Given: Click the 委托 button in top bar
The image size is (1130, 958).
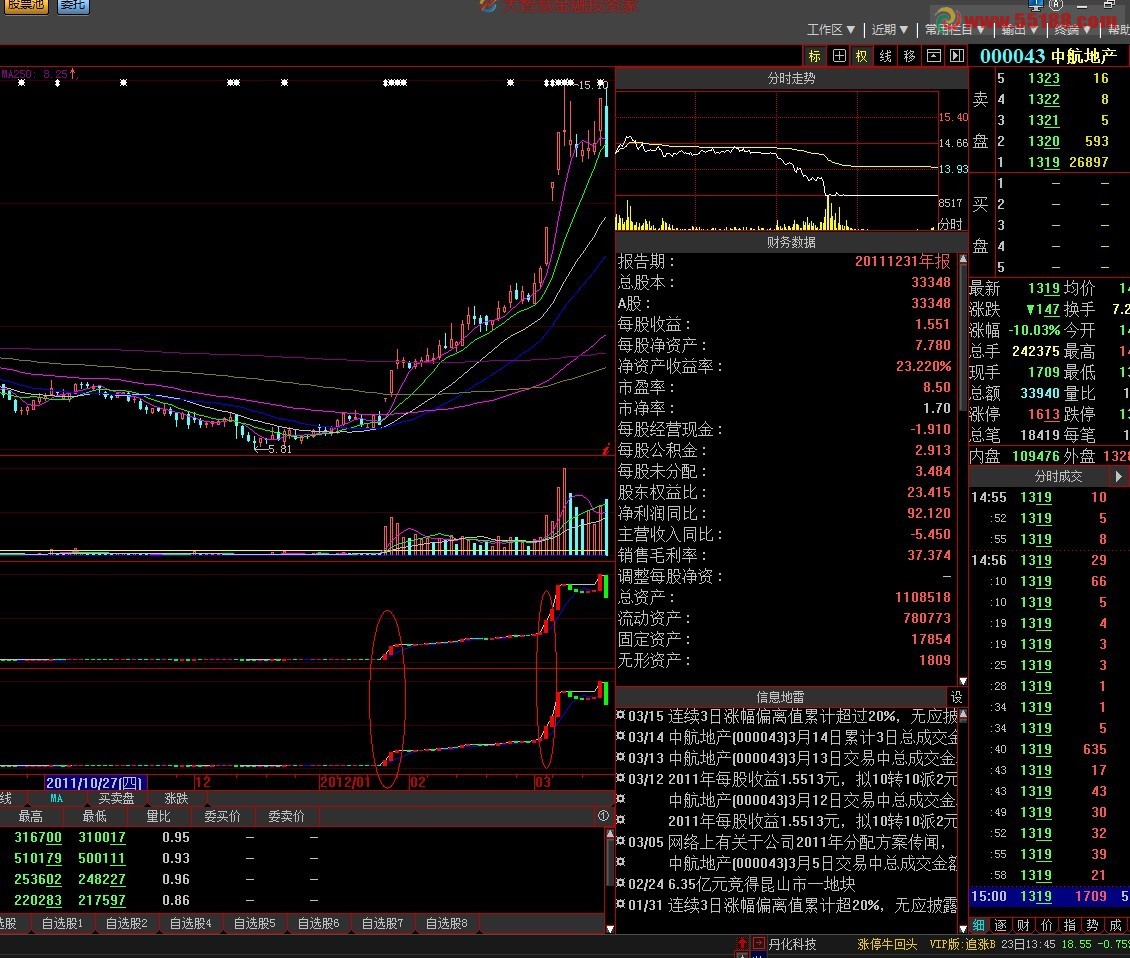Looking at the screenshot, I should point(72,6).
